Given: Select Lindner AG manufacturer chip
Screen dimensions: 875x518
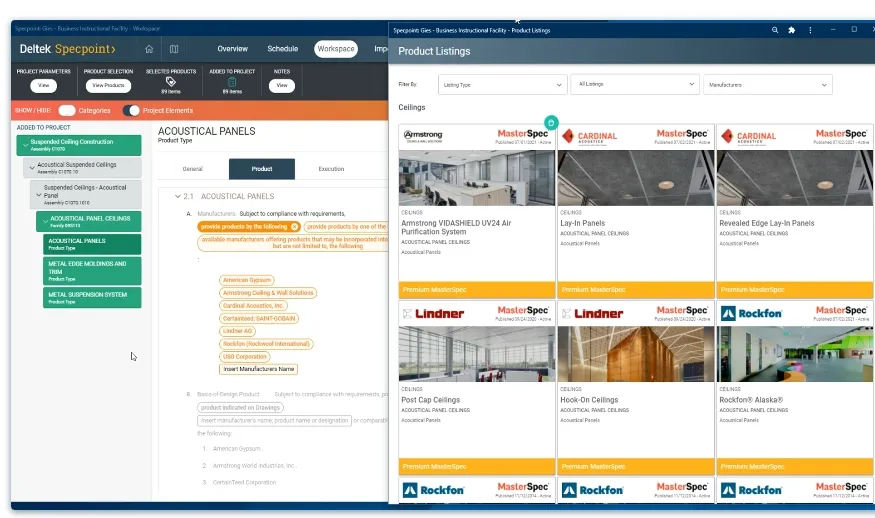Looking at the screenshot, I should point(237,332).
